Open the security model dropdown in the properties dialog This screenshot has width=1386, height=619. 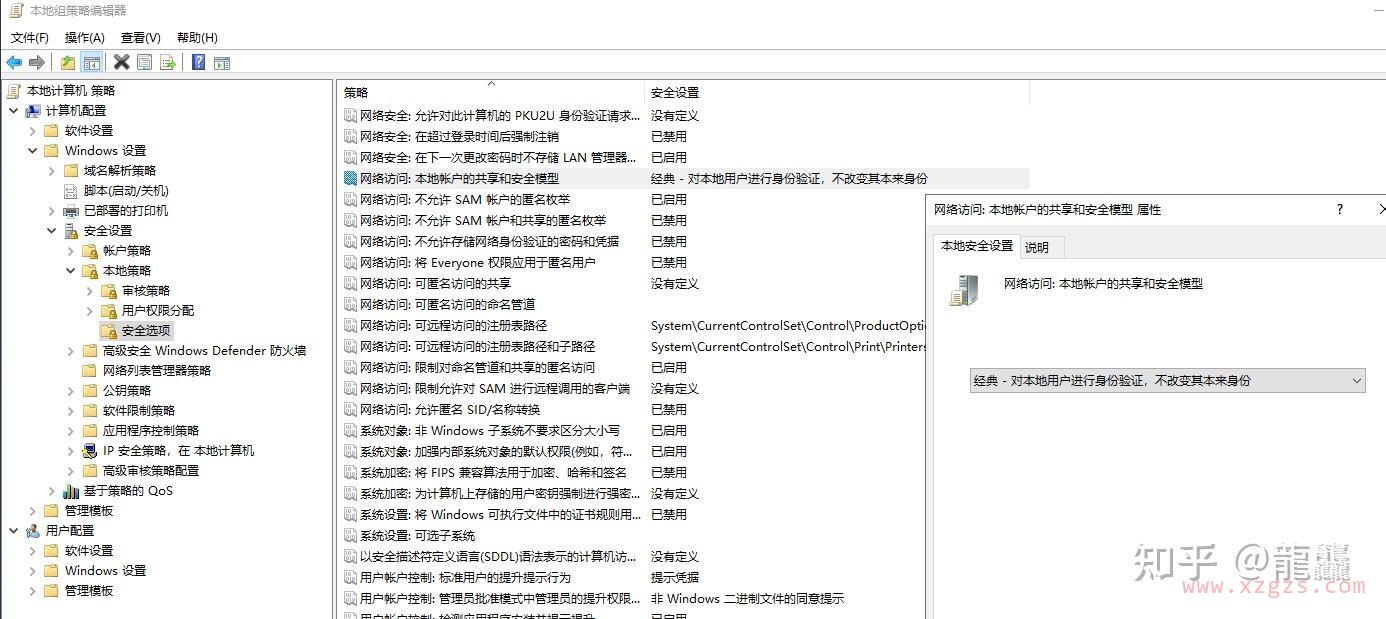[x=1356, y=380]
